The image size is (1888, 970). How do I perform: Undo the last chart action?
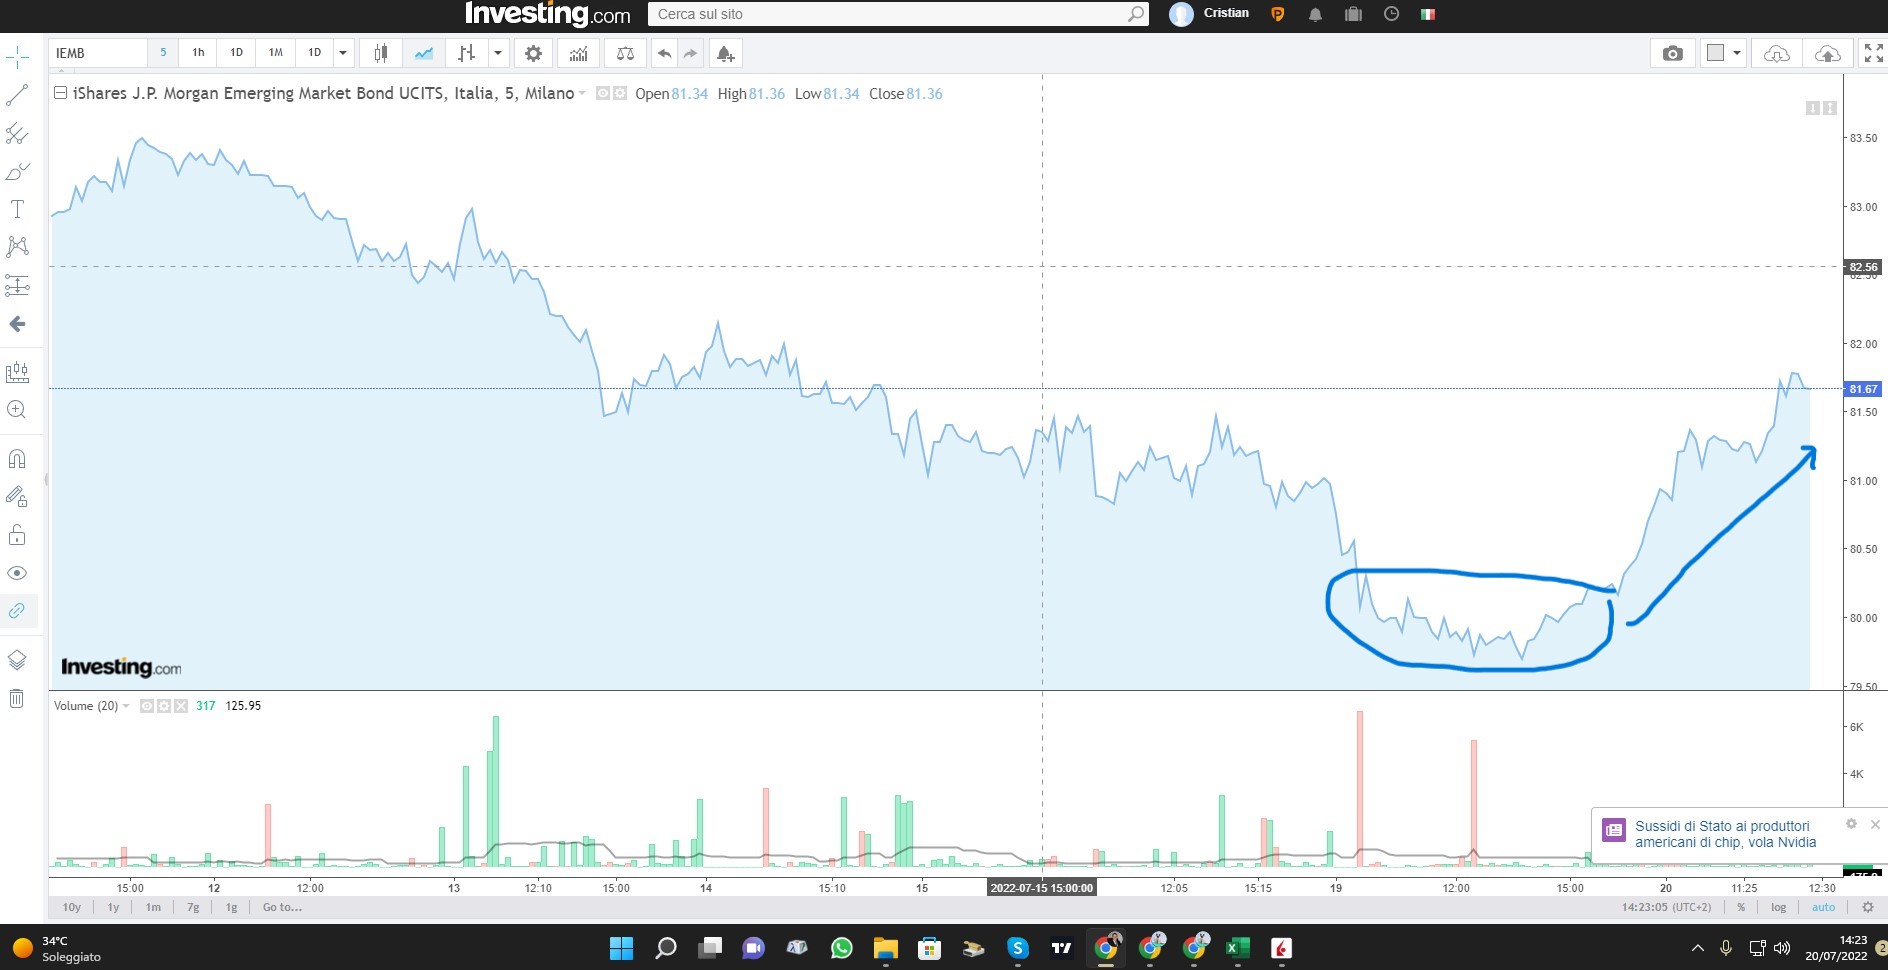pos(664,53)
